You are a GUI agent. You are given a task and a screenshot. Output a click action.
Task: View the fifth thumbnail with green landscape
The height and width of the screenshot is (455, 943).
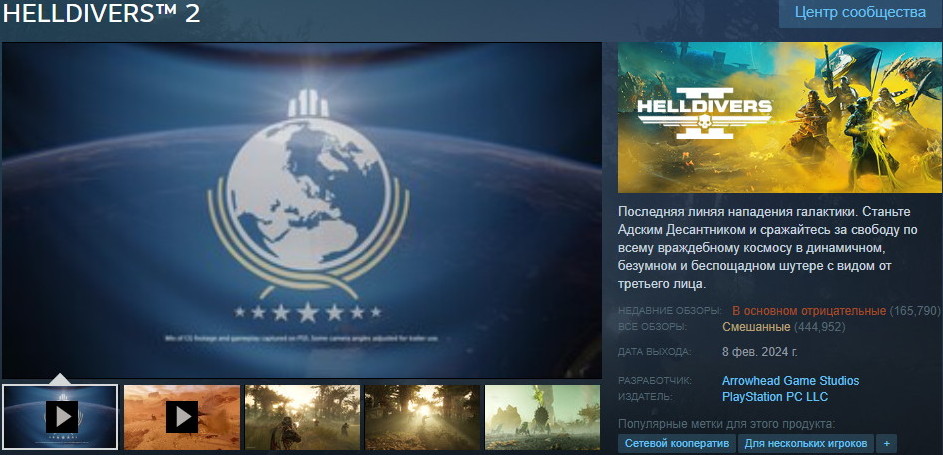(x=542, y=417)
